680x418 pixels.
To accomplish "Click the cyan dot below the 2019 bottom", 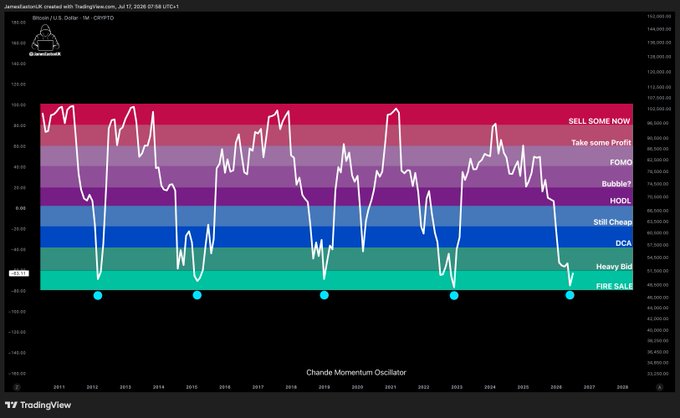I will [x=324, y=295].
